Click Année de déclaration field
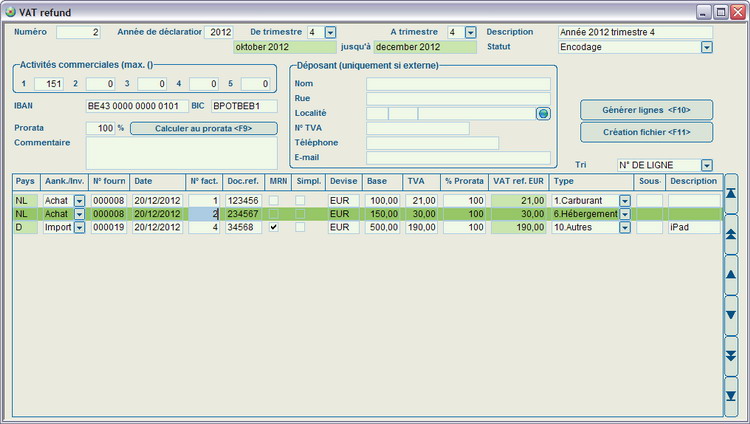This screenshot has width=750, height=424. (219, 32)
